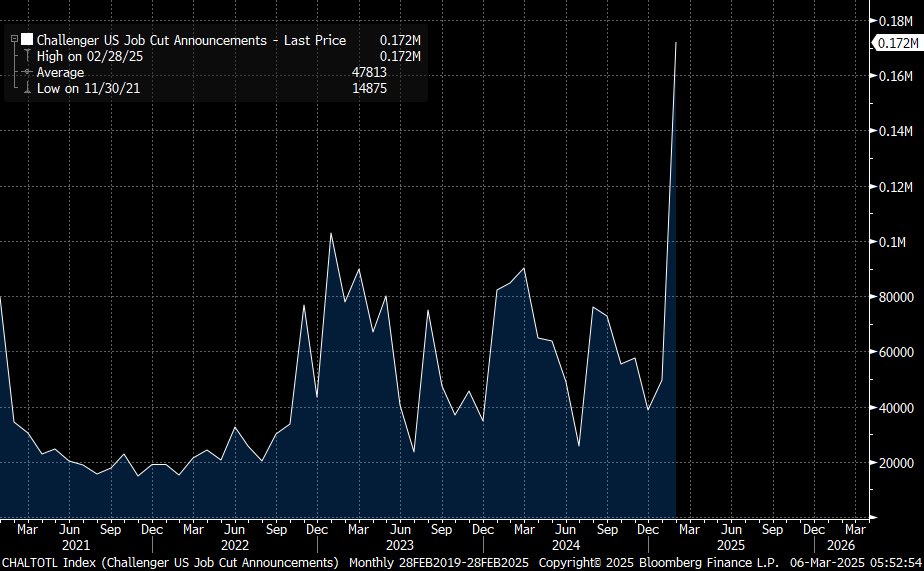Select legend row 'Low on 11/30/21'
This screenshot has height=571, width=924.
[88, 88]
